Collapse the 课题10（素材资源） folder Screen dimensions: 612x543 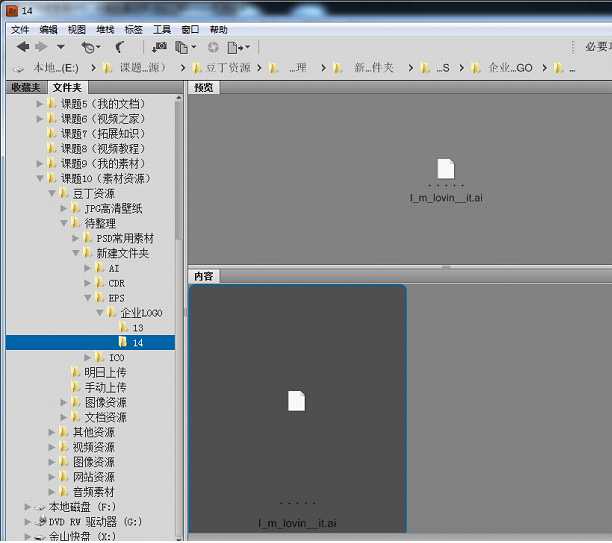[40, 178]
